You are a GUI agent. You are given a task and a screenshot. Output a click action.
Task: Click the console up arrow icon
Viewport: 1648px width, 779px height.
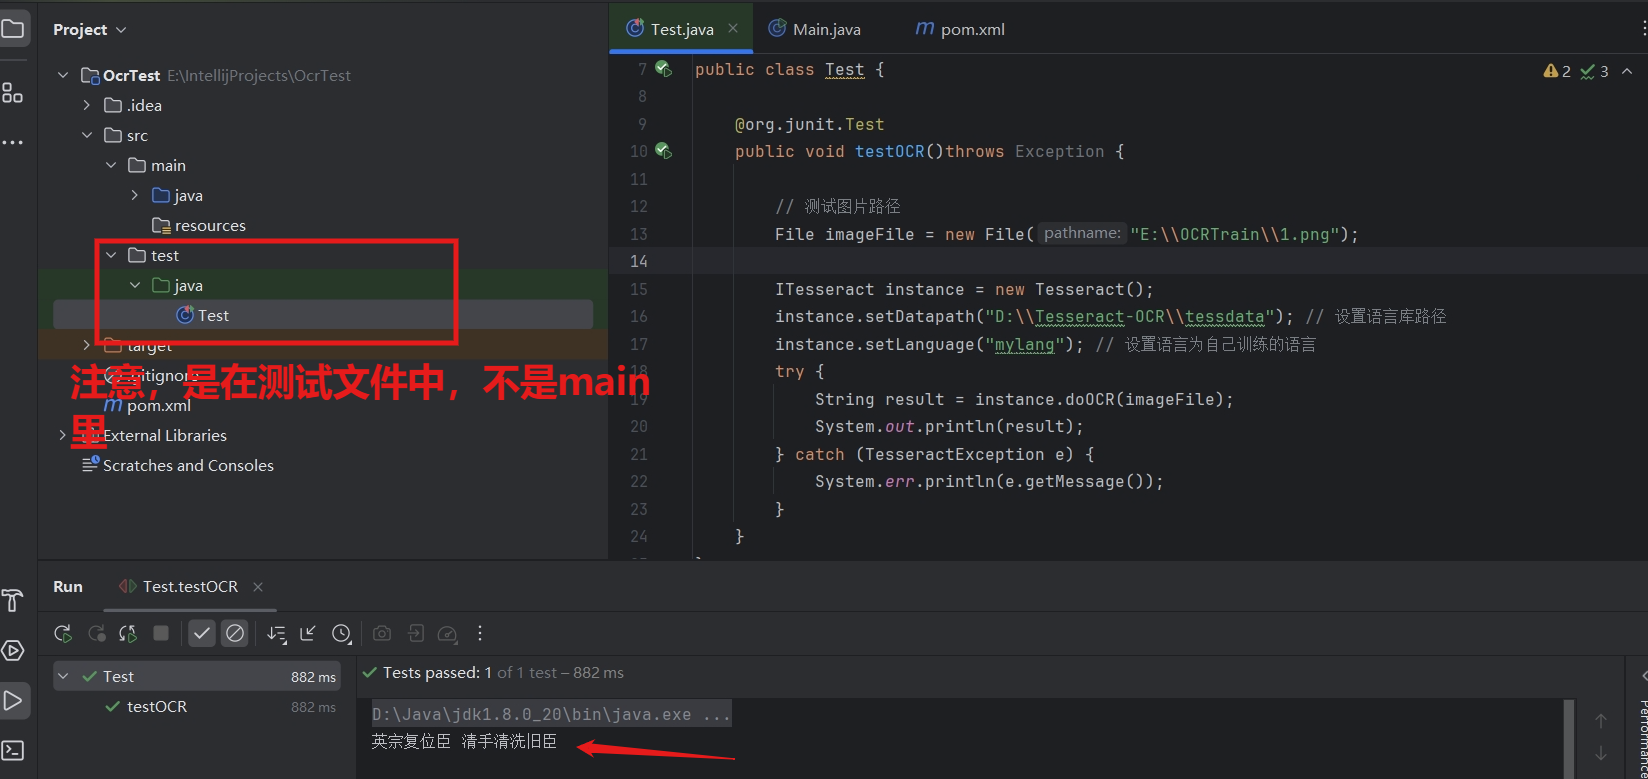1601,720
